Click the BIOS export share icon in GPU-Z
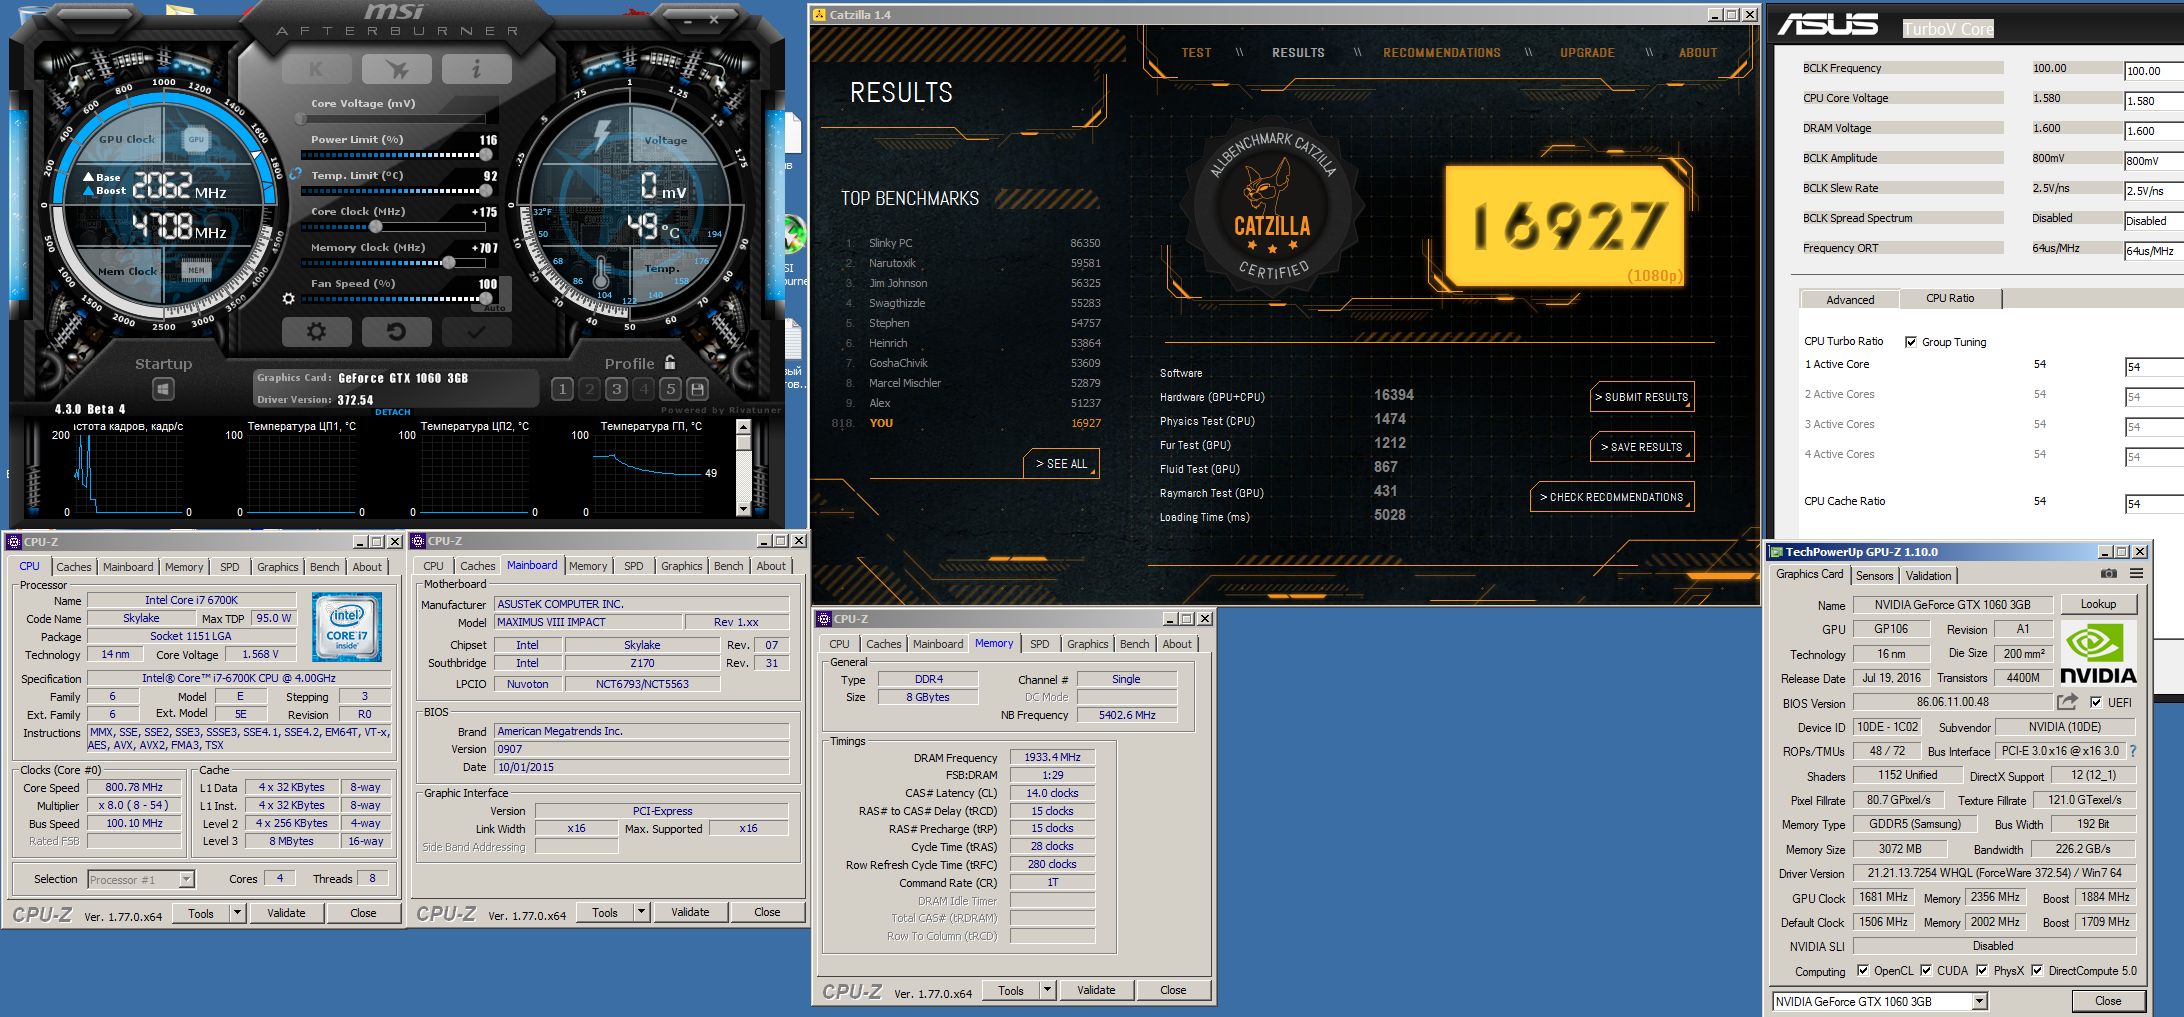Screen dimensions: 2184x1017 2067,702
